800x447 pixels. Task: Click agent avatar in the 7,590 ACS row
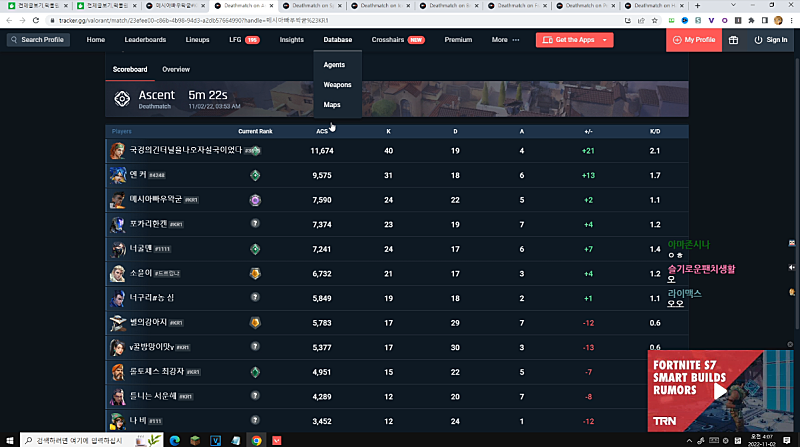pyautogui.click(x=117, y=200)
